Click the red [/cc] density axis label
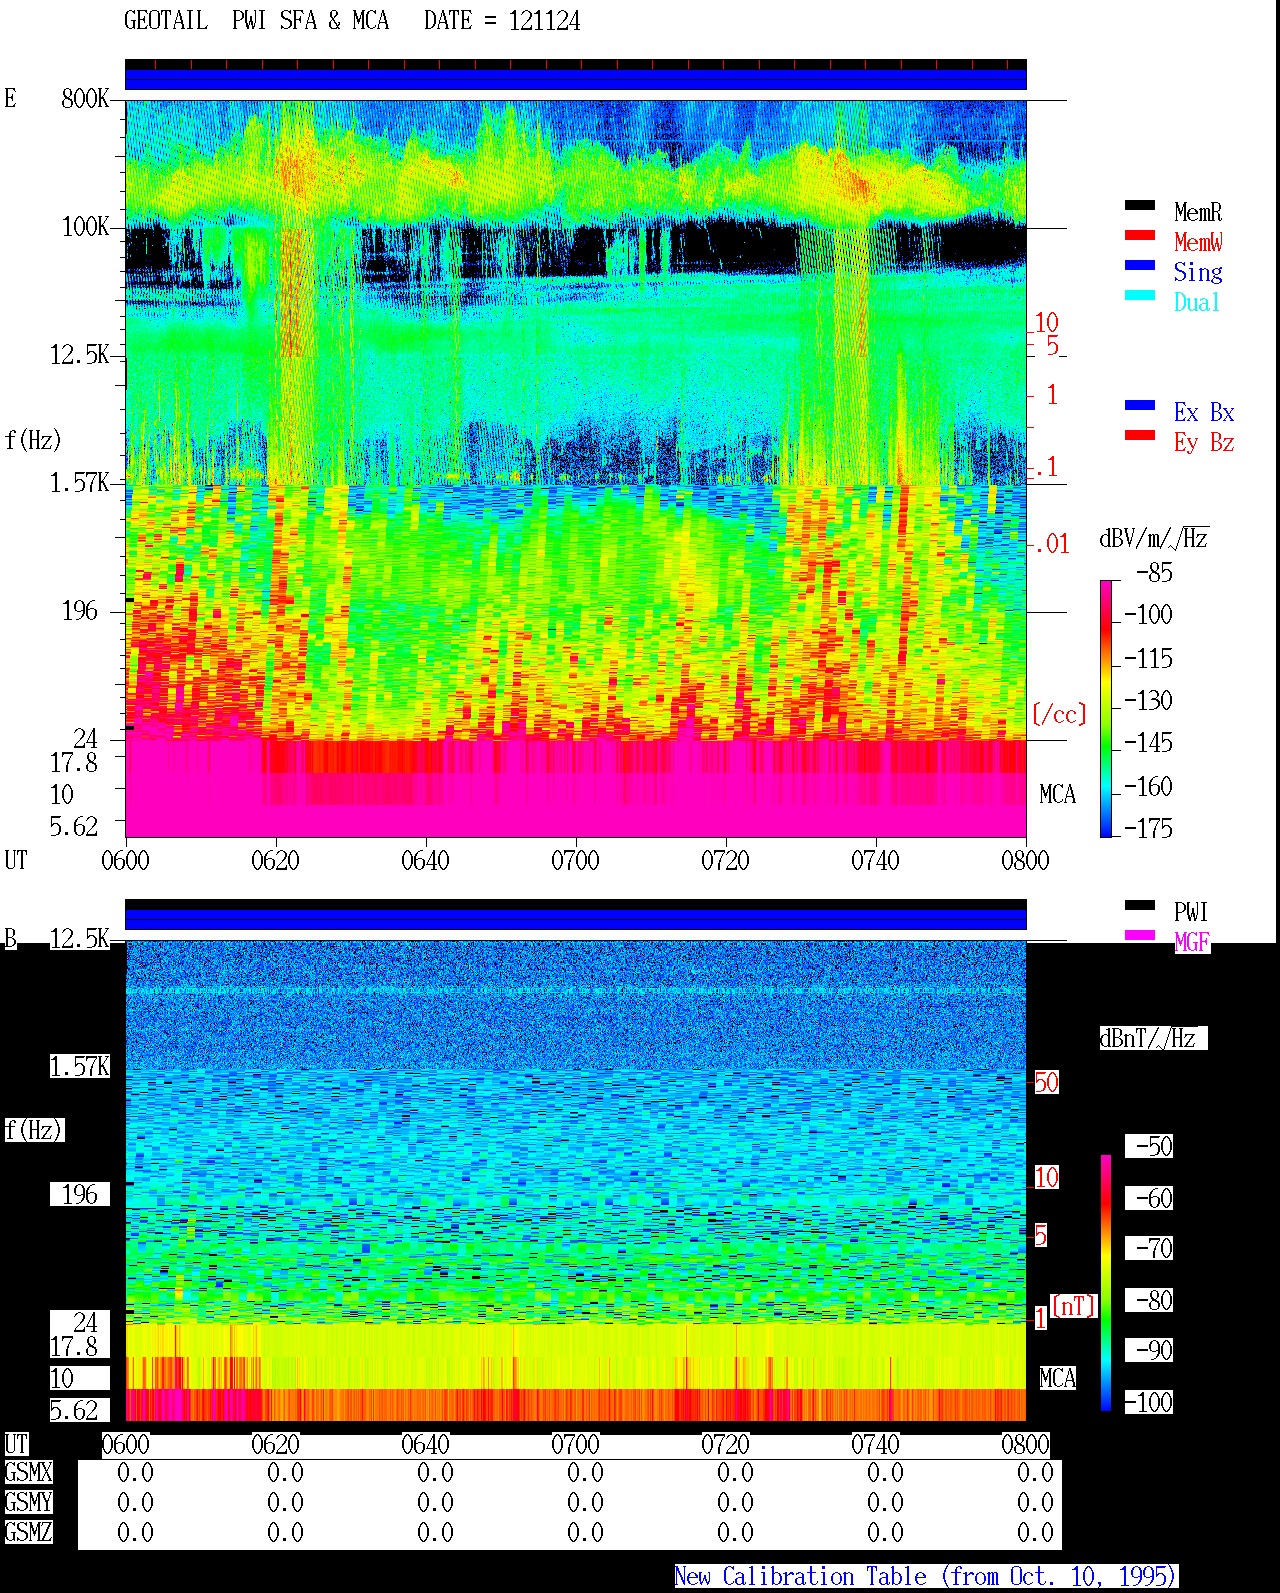Image resolution: width=1280 pixels, height=1593 pixels. click(1059, 714)
